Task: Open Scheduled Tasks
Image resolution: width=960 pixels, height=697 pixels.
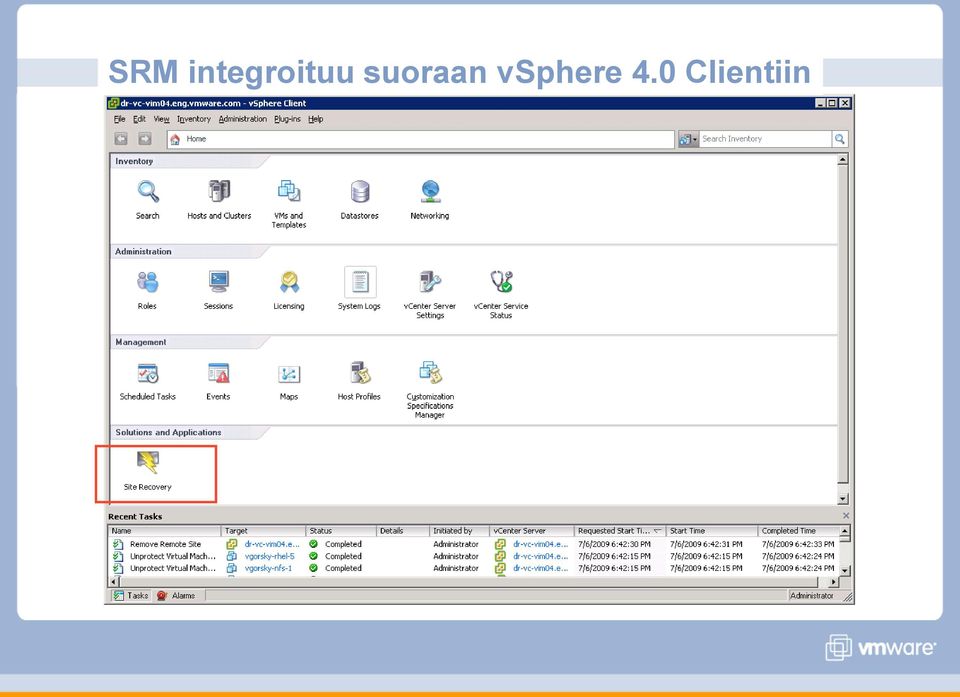Action: point(148,380)
